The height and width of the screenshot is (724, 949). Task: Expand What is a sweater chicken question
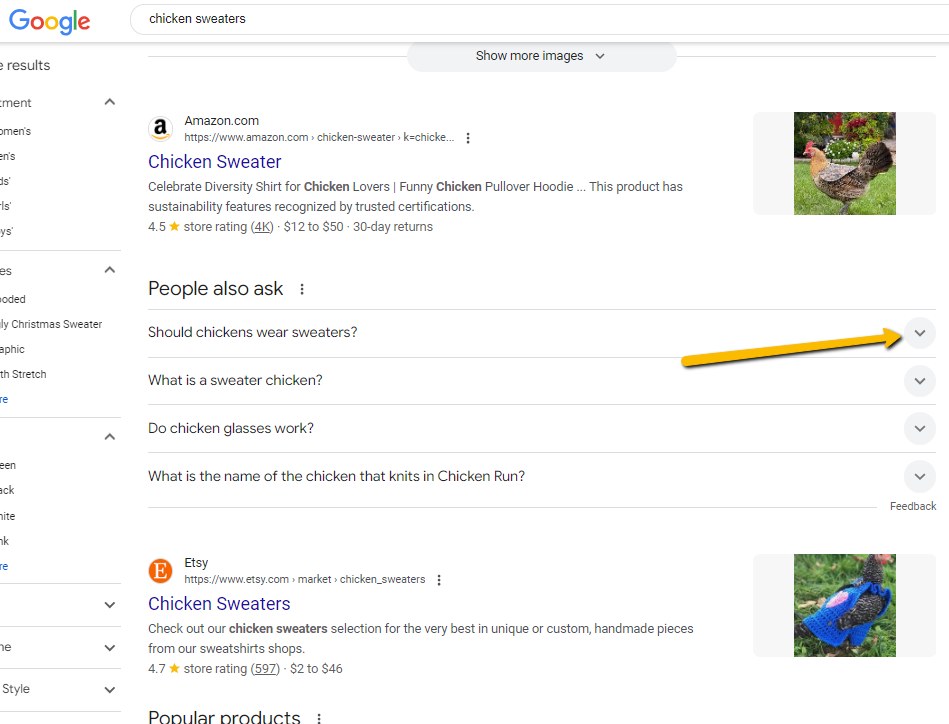919,381
